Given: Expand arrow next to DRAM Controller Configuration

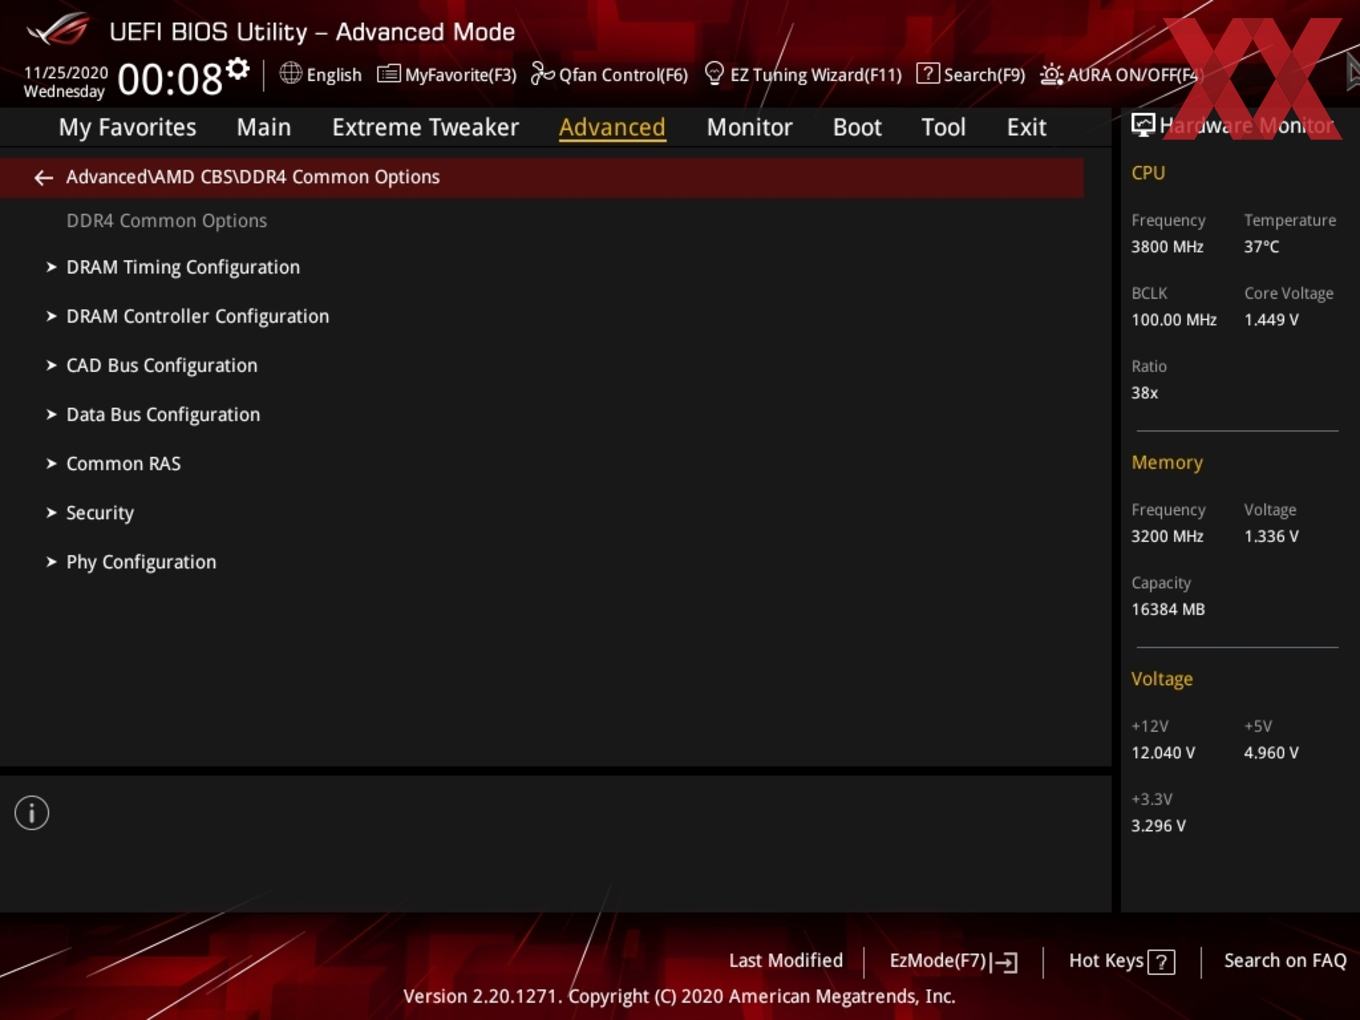Looking at the screenshot, I should tap(51, 316).
